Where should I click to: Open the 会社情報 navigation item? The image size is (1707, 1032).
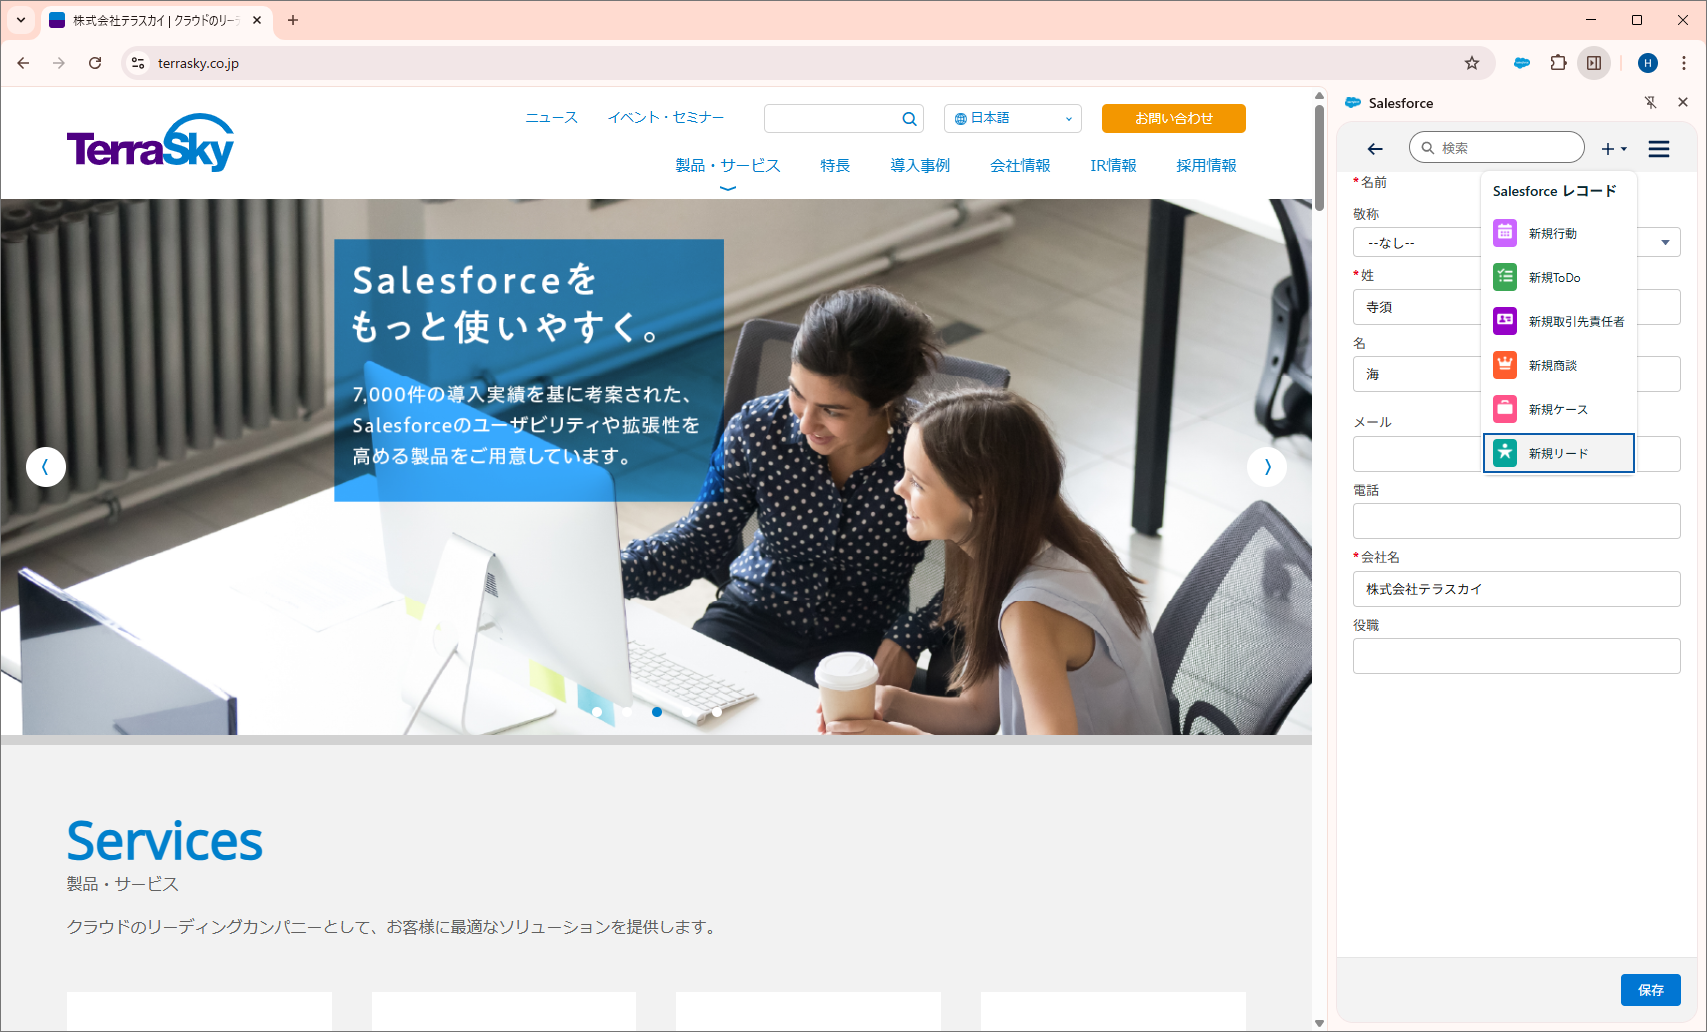tap(1020, 166)
